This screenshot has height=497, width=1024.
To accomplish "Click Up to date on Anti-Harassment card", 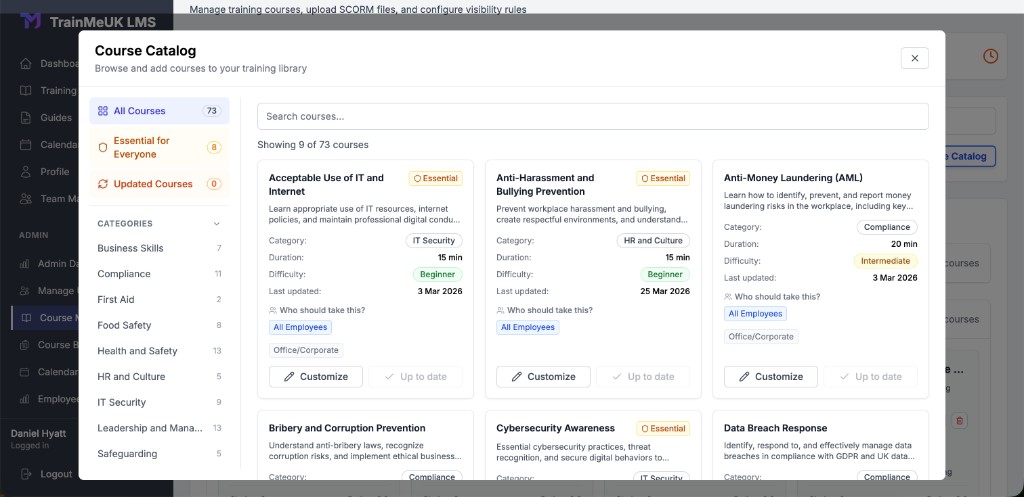I will [x=643, y=377].
